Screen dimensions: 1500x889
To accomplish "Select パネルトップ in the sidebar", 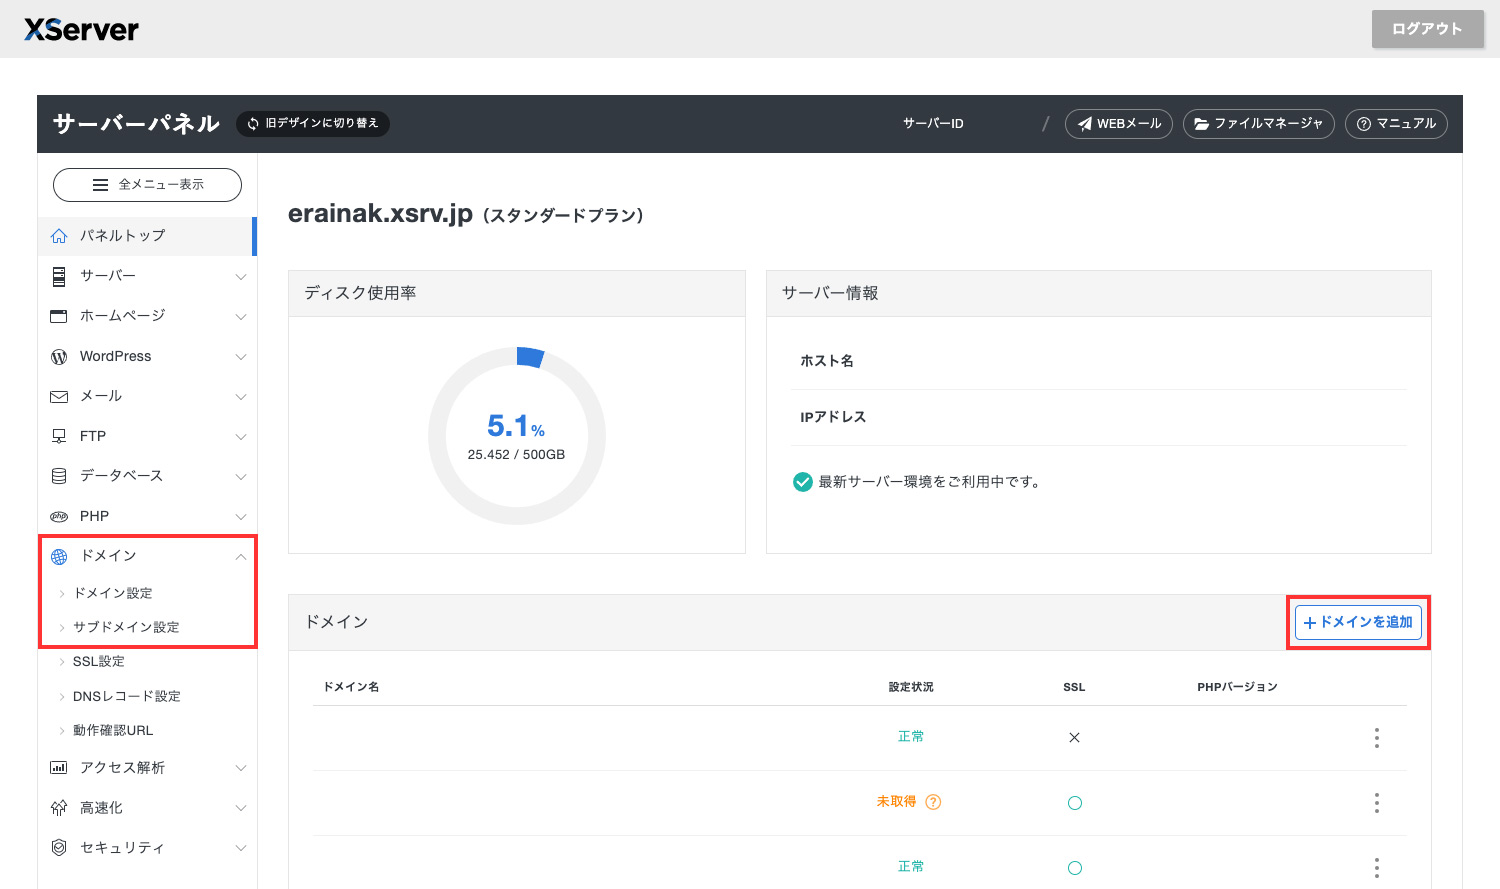I will tap(146, 236).
